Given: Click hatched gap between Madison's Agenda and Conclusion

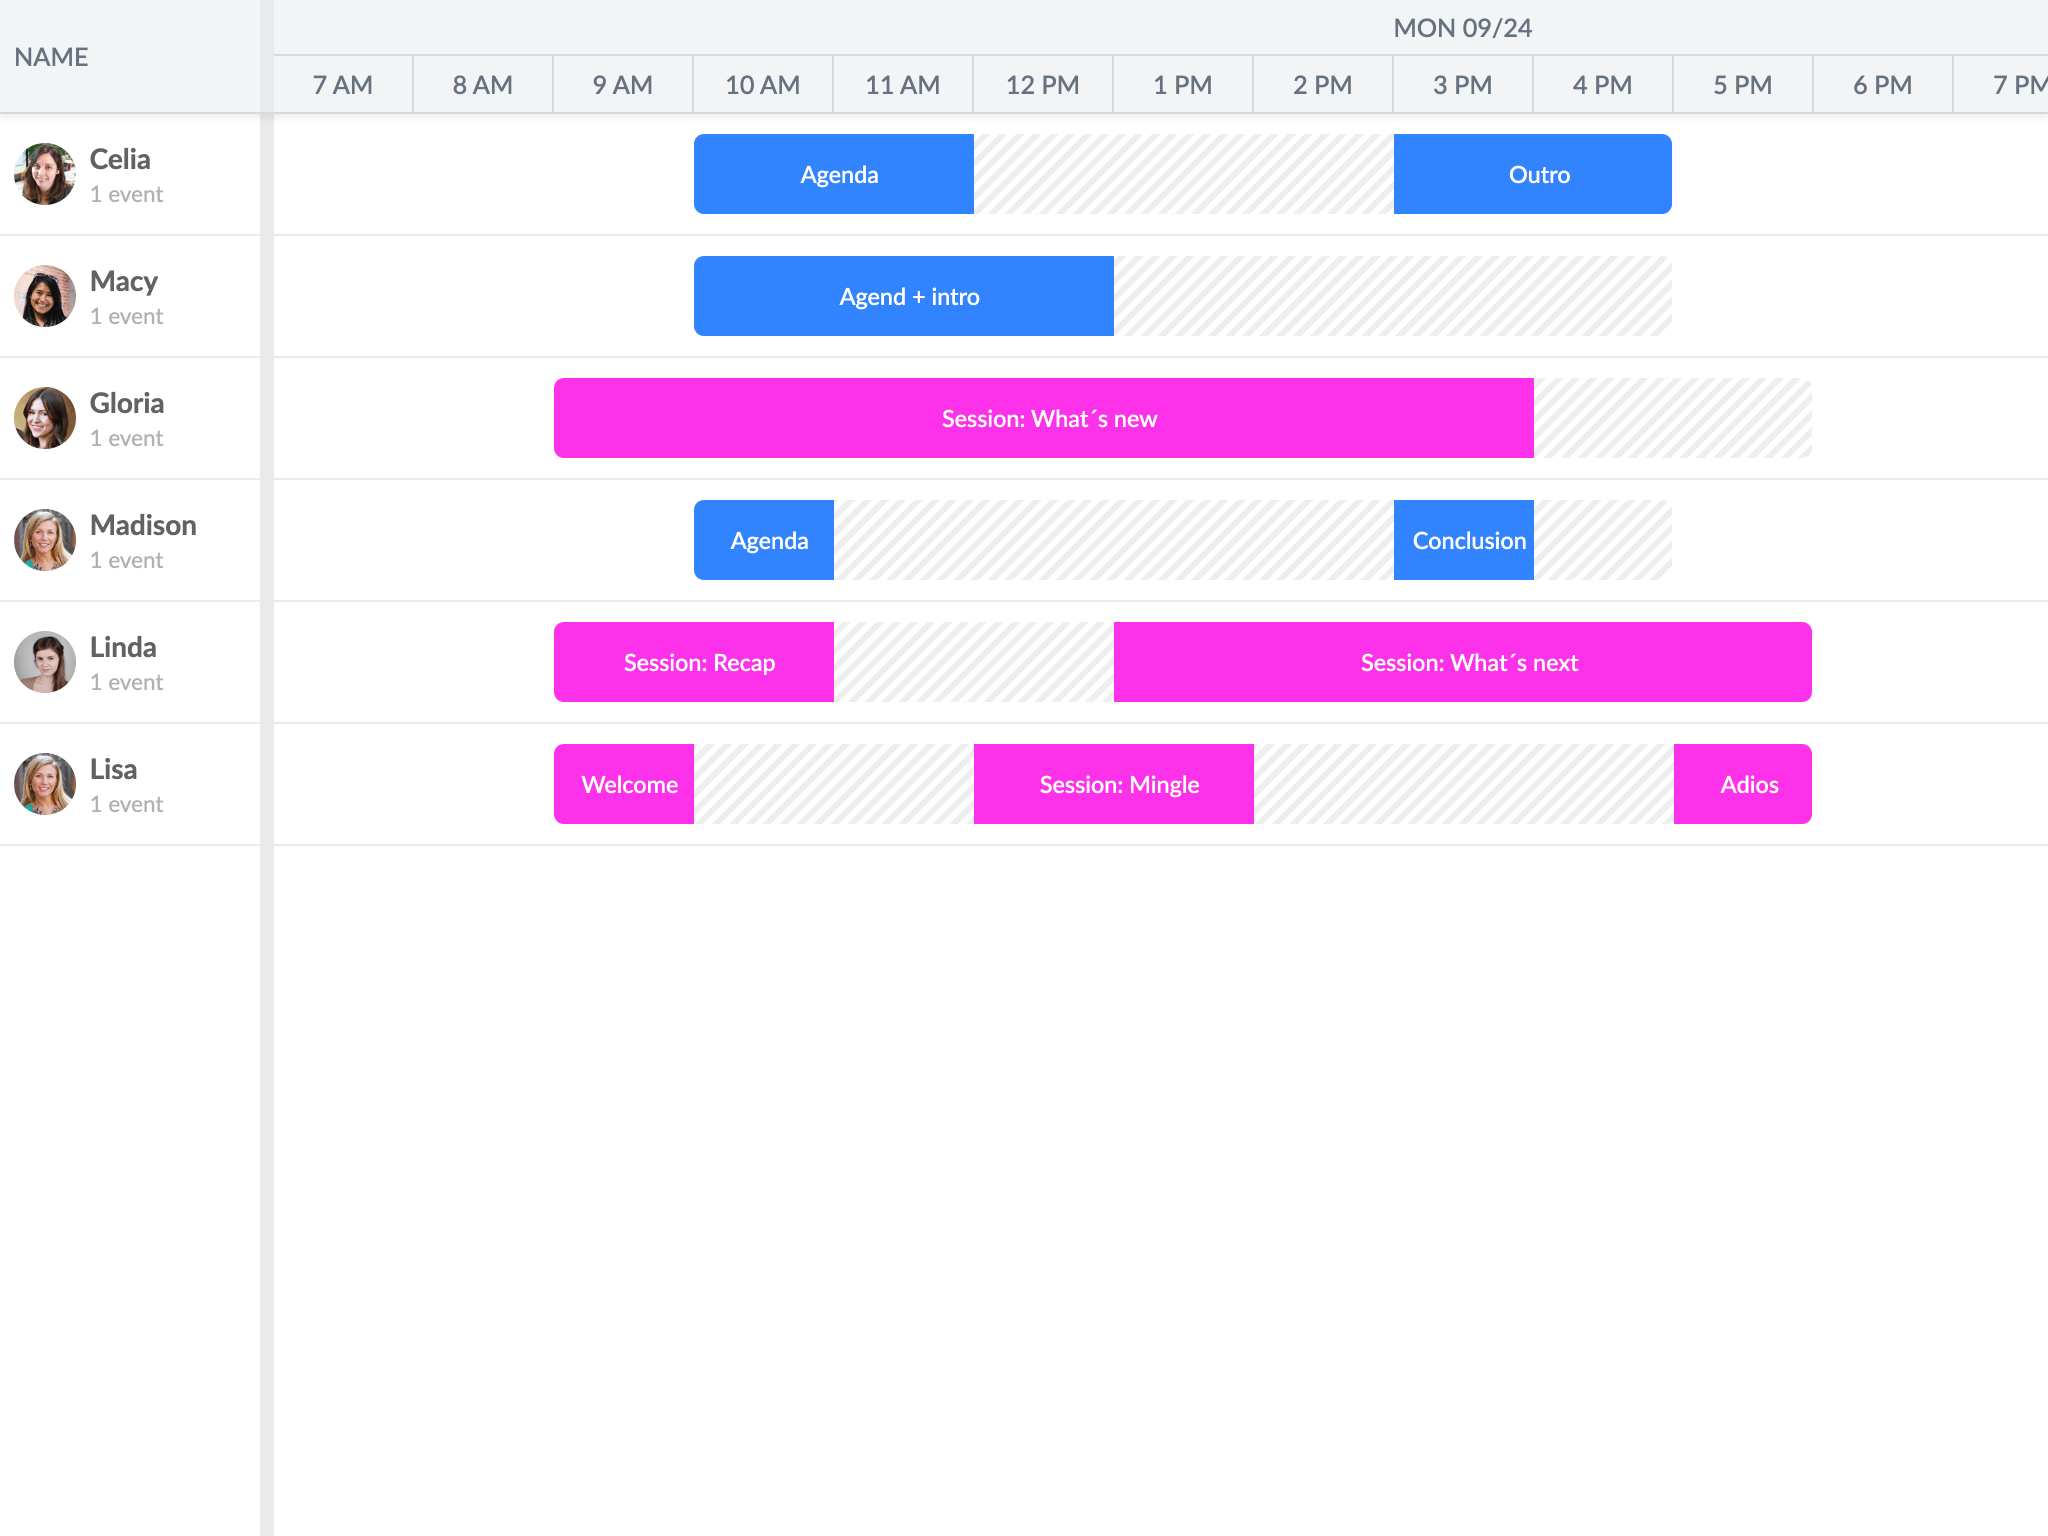Looking at the screenshot, I should click(1114, 540).
